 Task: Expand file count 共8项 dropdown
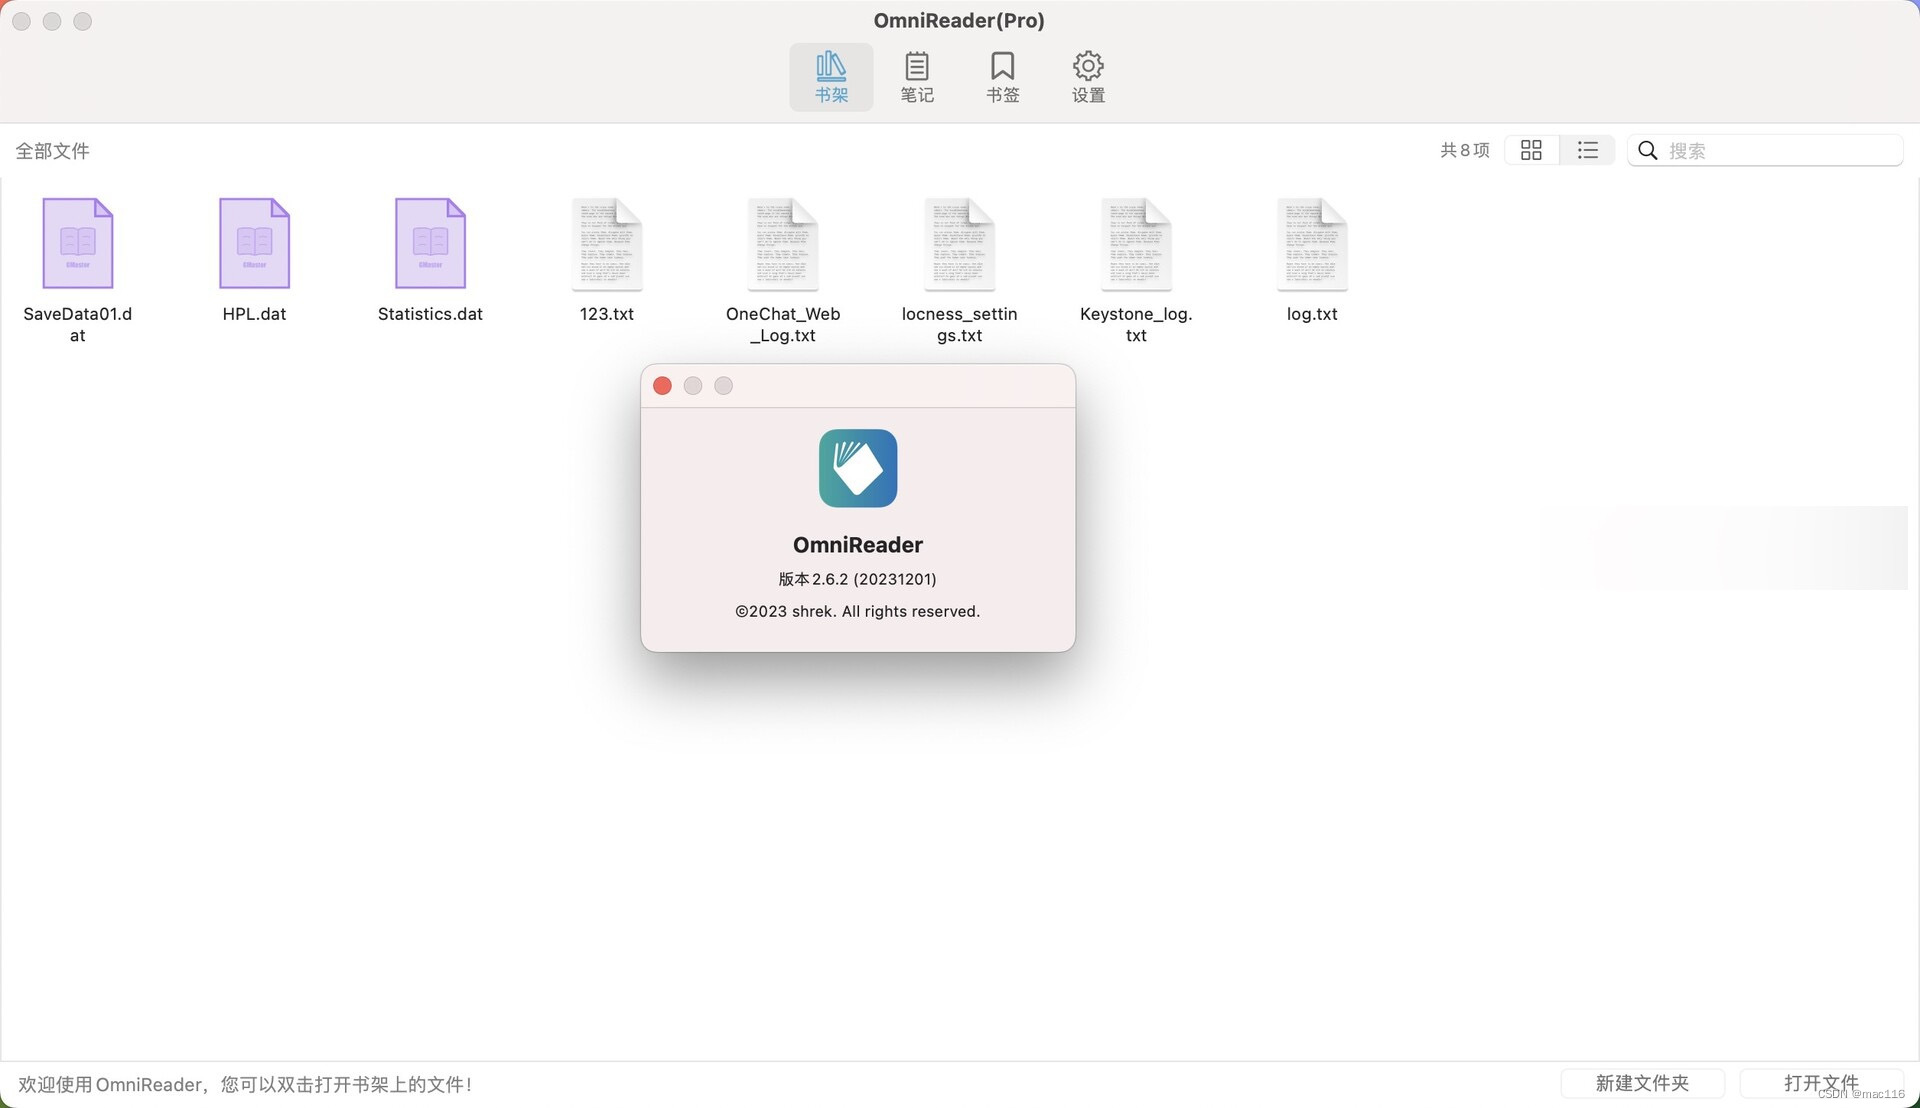pyautogui.click(x=1464, y=149)
